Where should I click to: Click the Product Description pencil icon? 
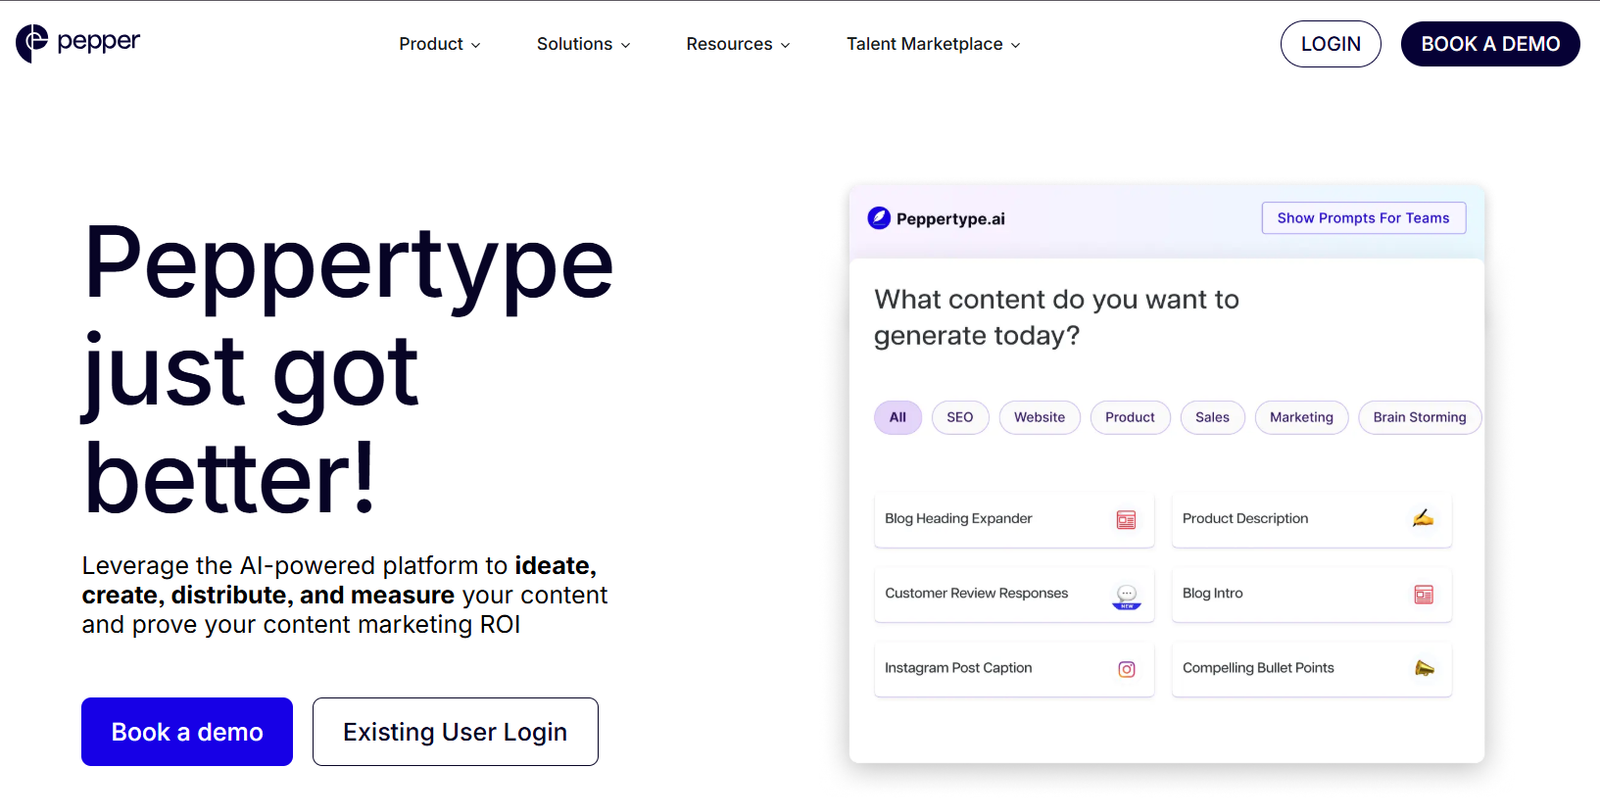click(1423, 518)
